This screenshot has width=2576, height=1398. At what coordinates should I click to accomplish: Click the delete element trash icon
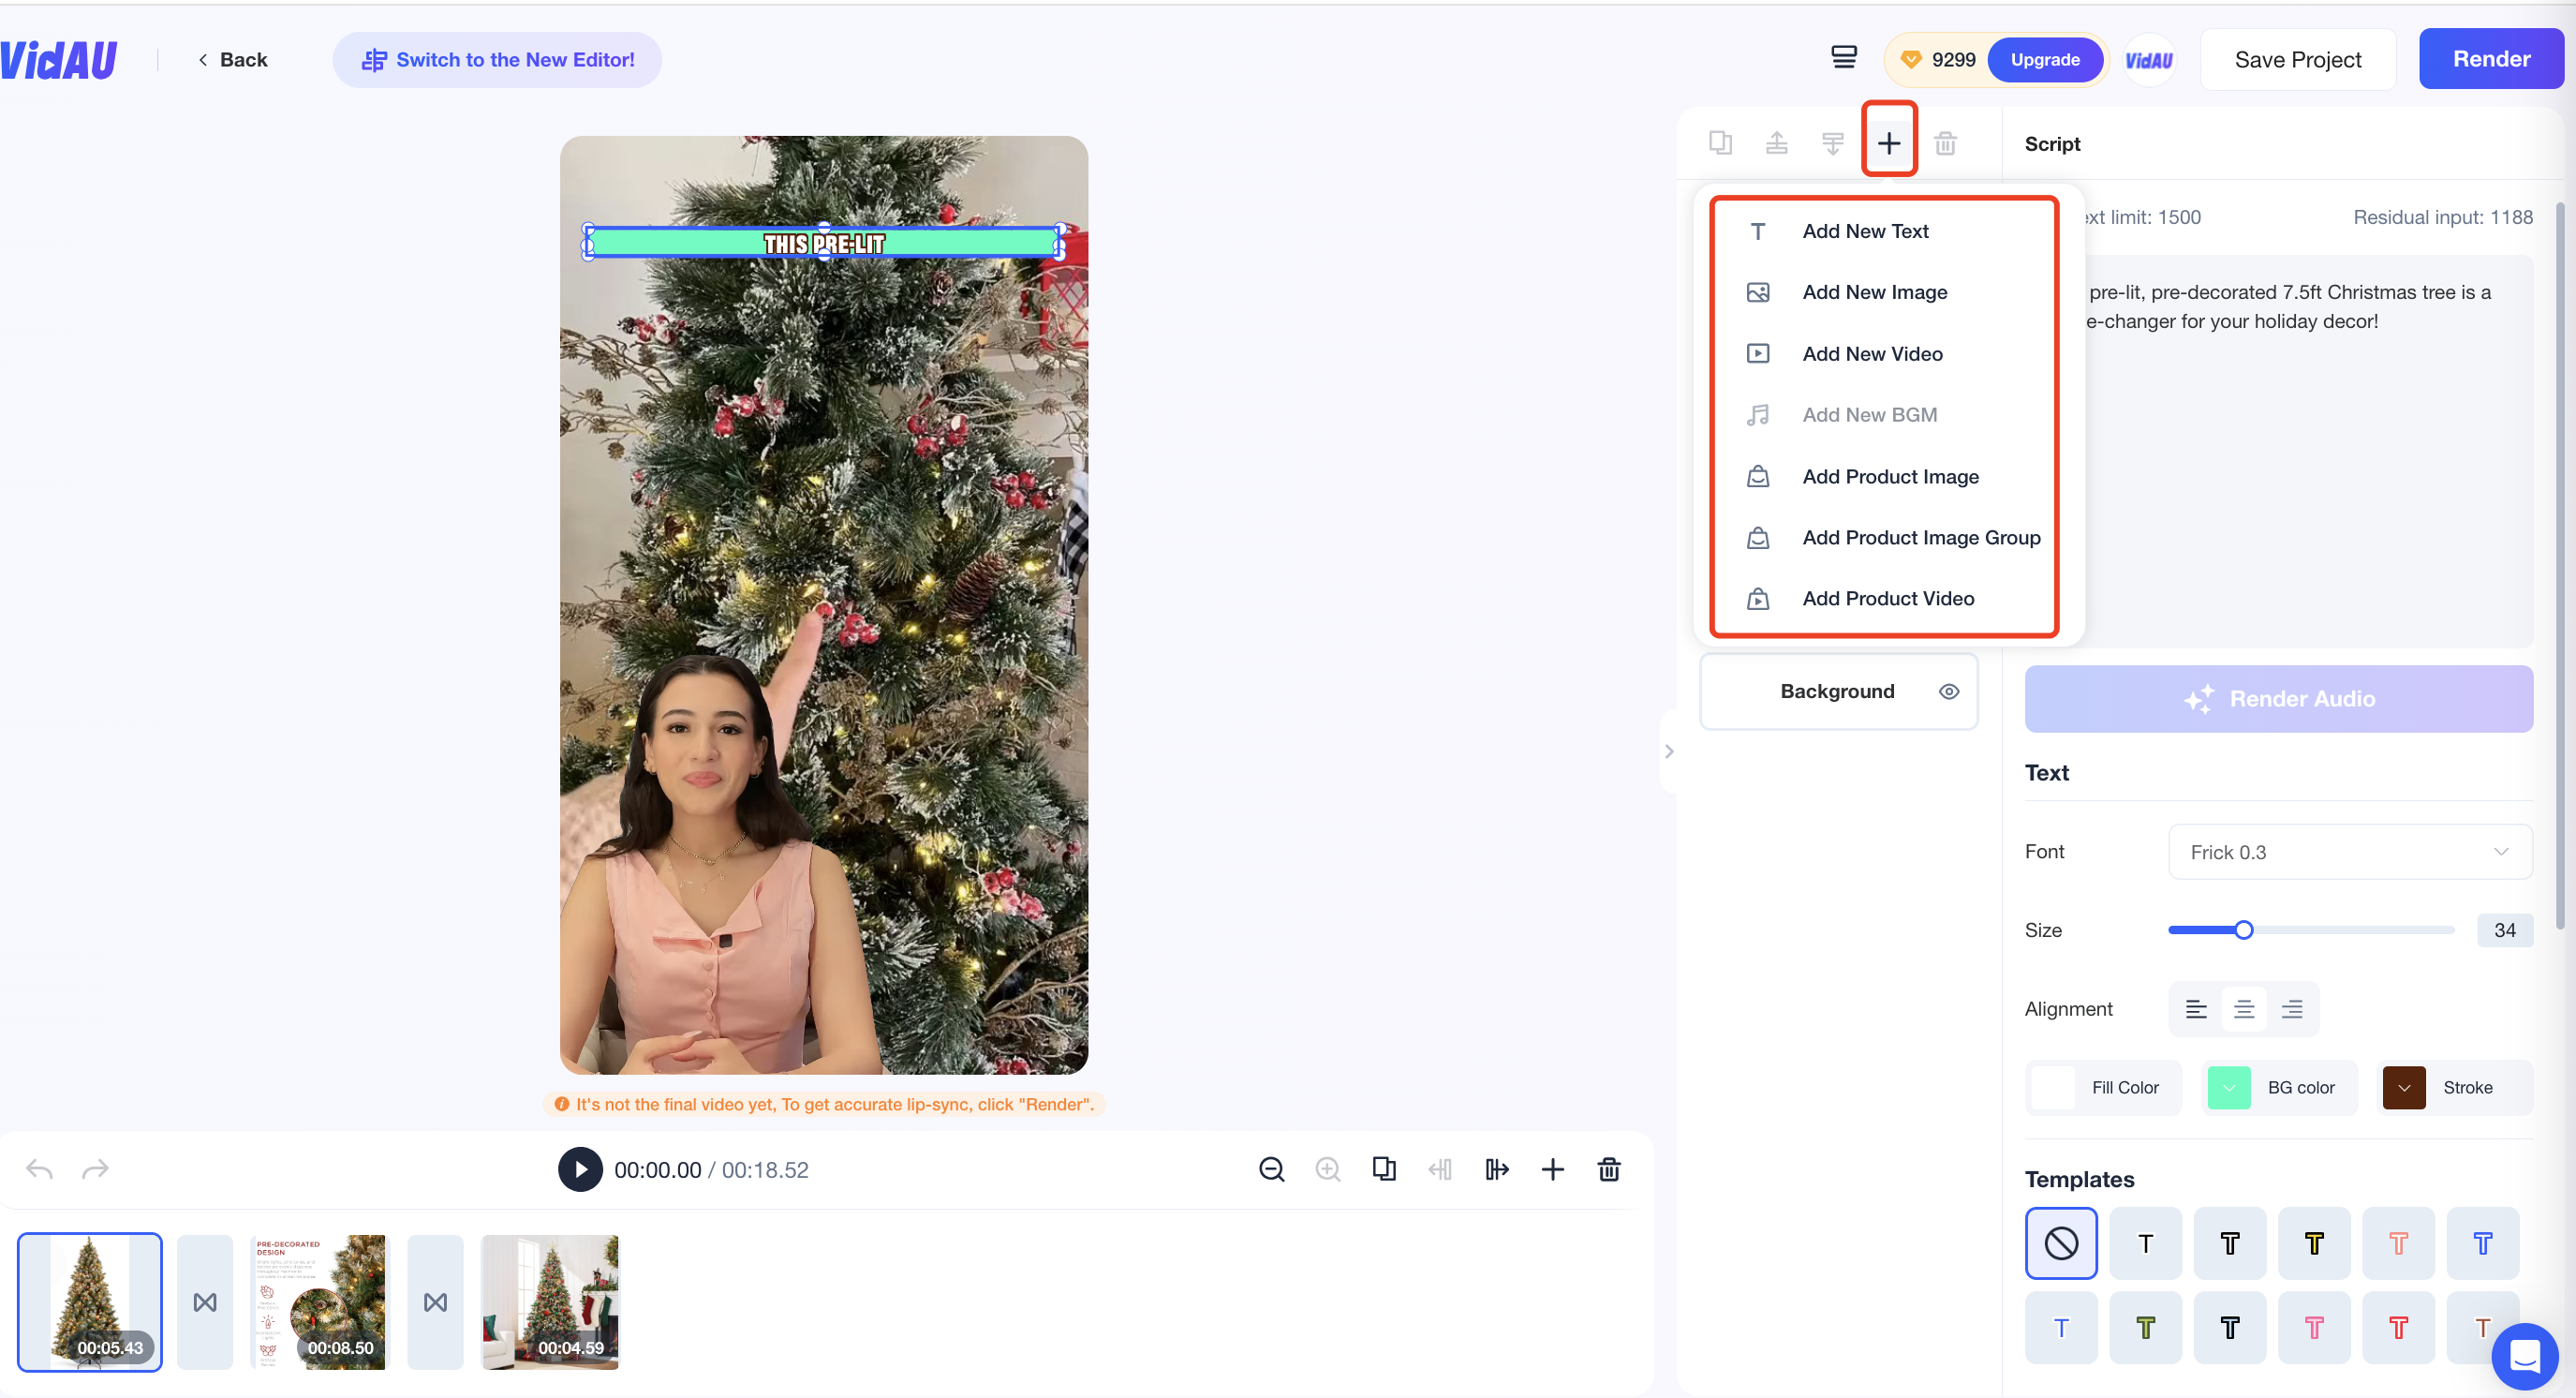(x=1947, y=143)
